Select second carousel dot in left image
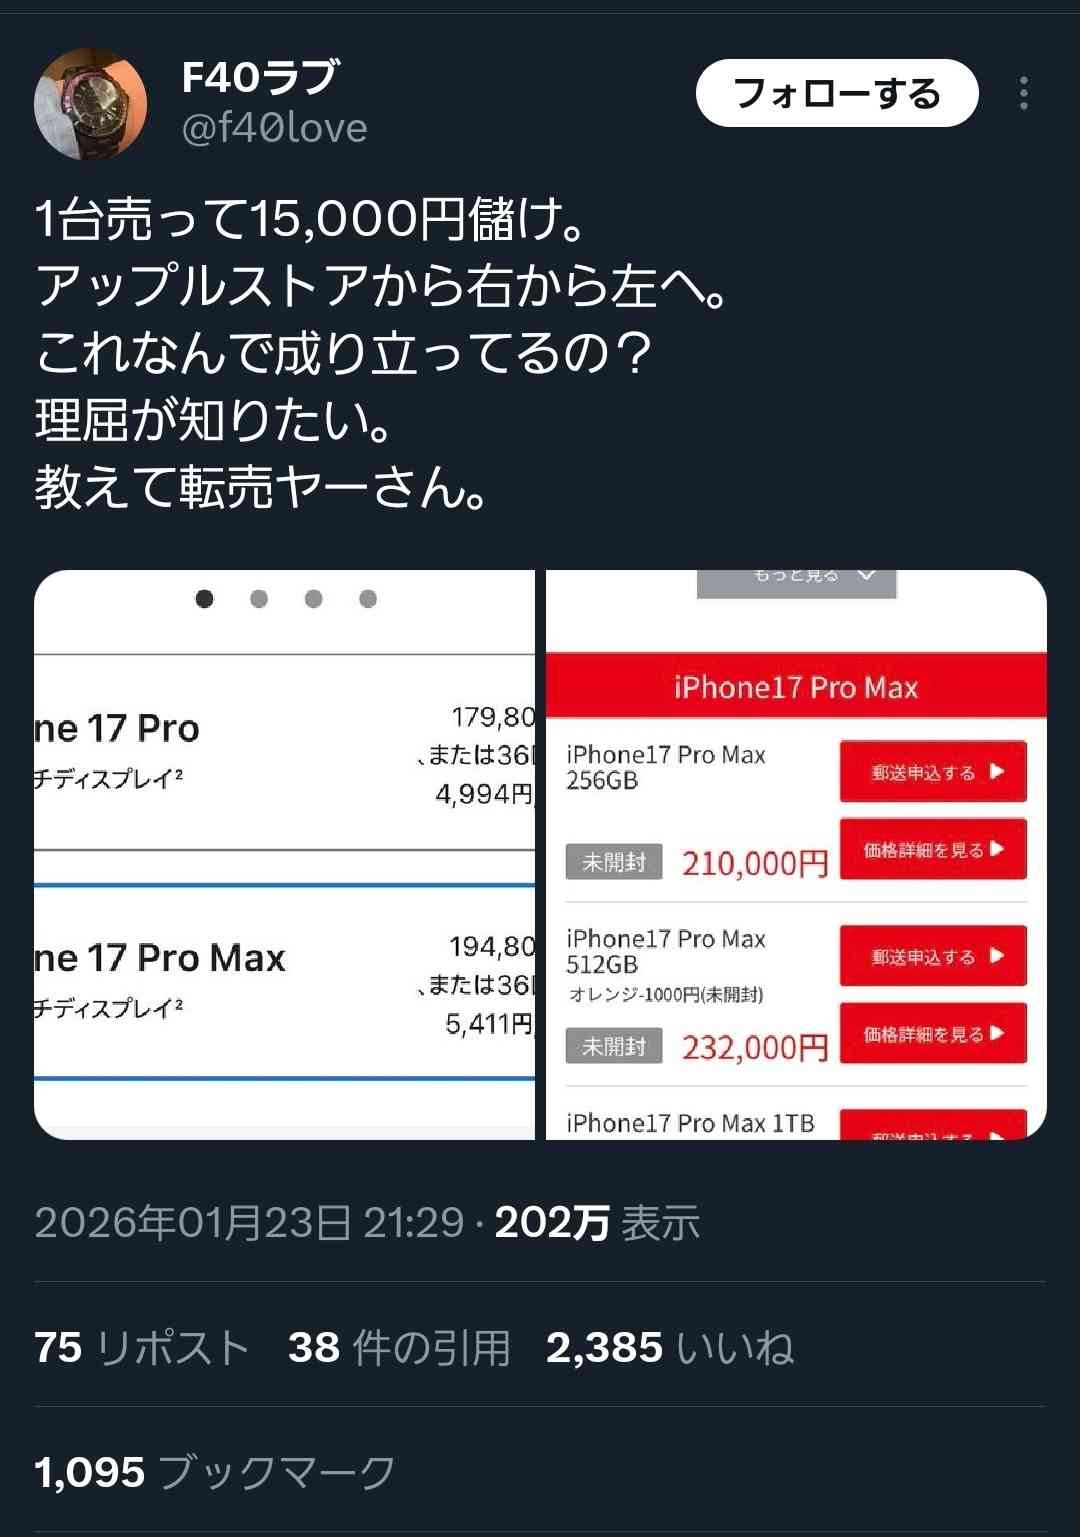This screenshot has width=1080, height=1537. coord(259,598)
